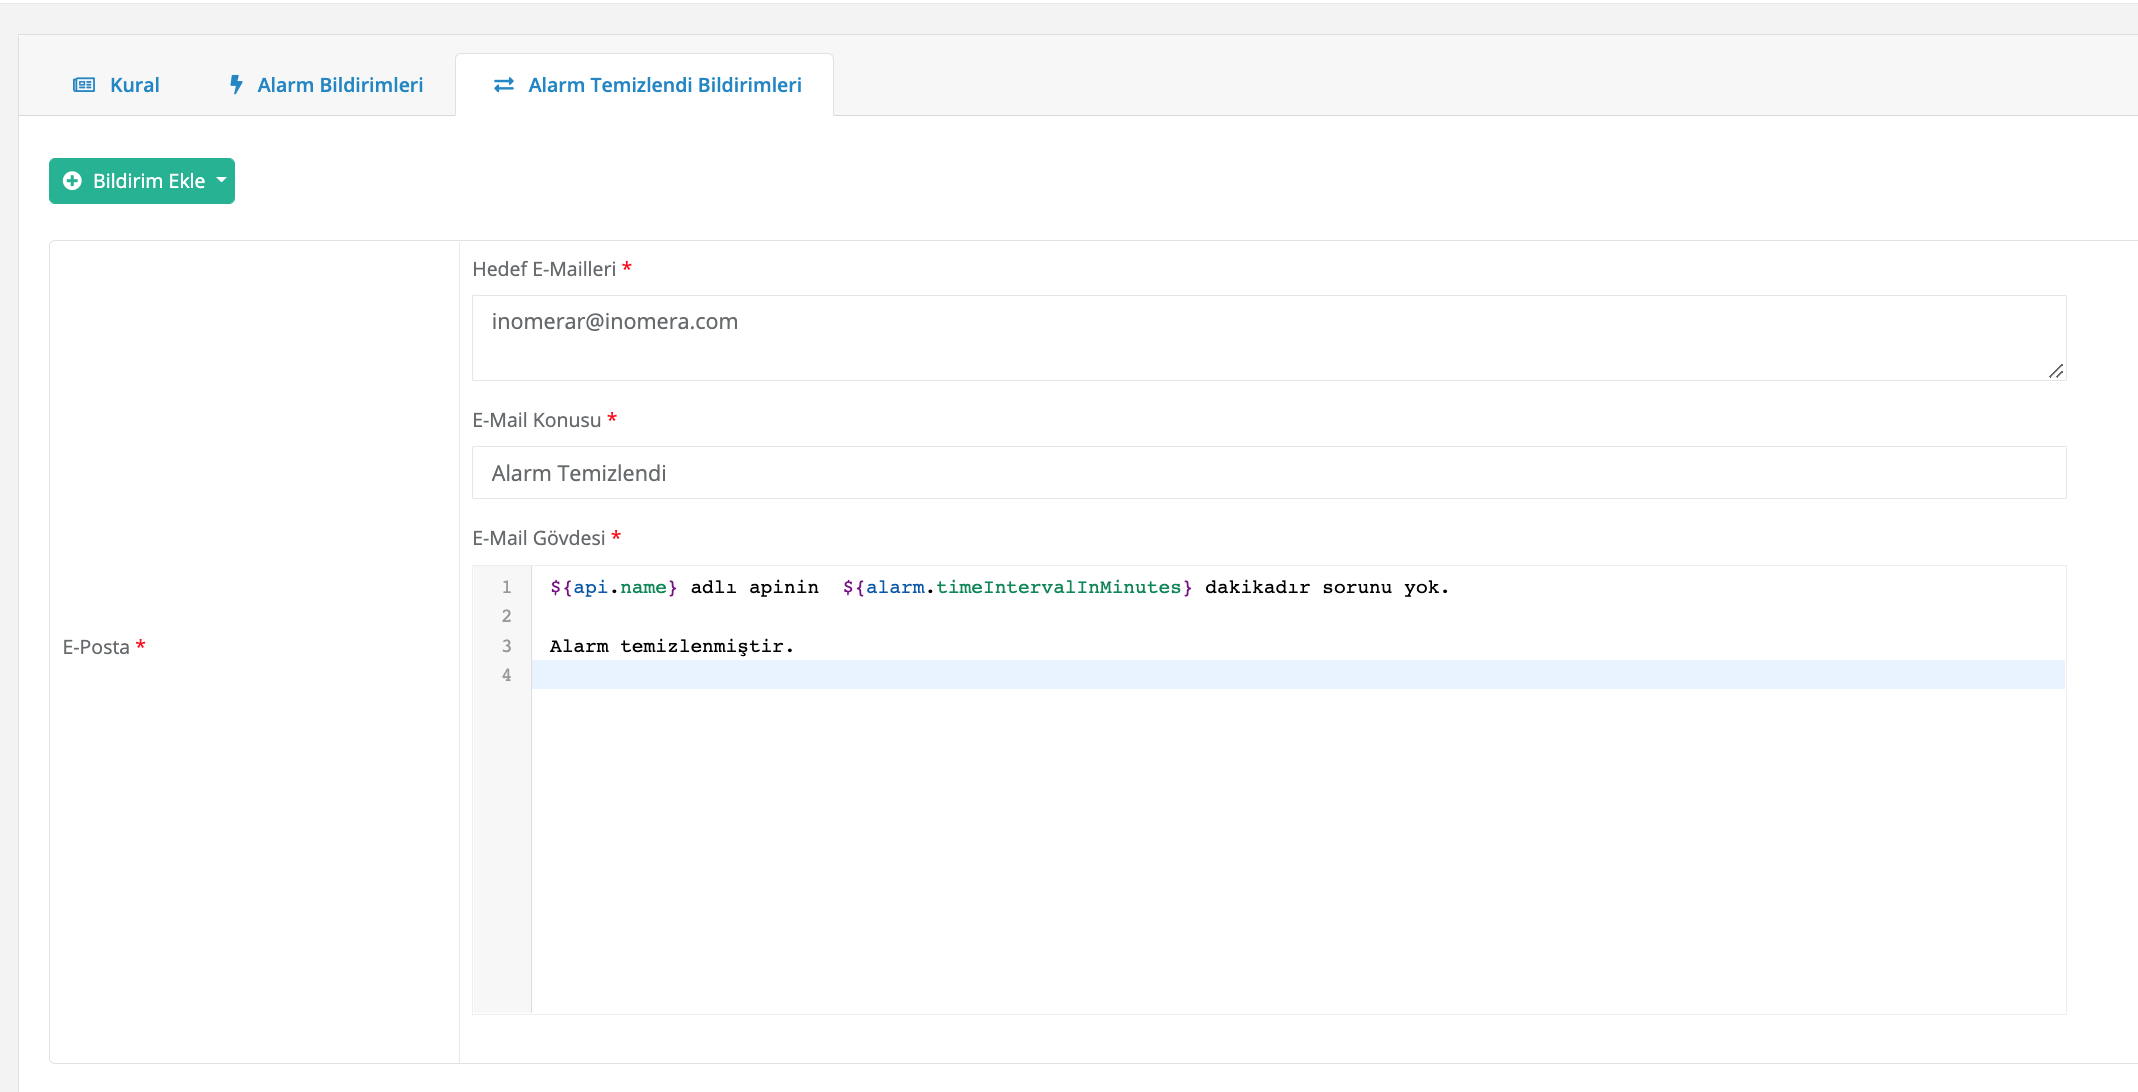Viewport: 2138px width, 1092px height.
Task: Click the plus icon on Bildirim Ekle
Action: [72, 181]
